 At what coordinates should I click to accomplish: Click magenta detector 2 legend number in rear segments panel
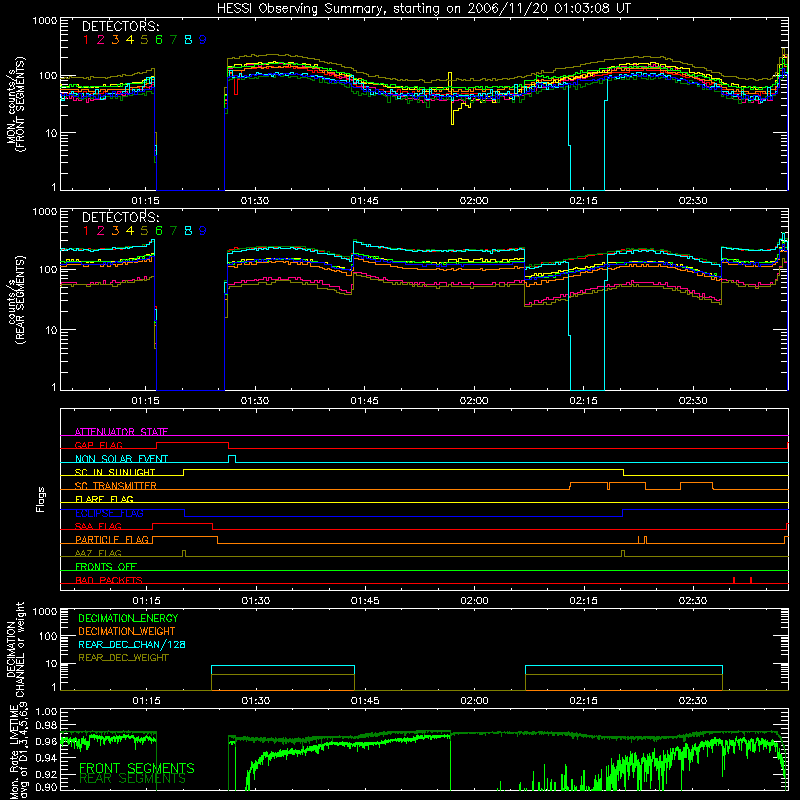(x=101, y=231)
